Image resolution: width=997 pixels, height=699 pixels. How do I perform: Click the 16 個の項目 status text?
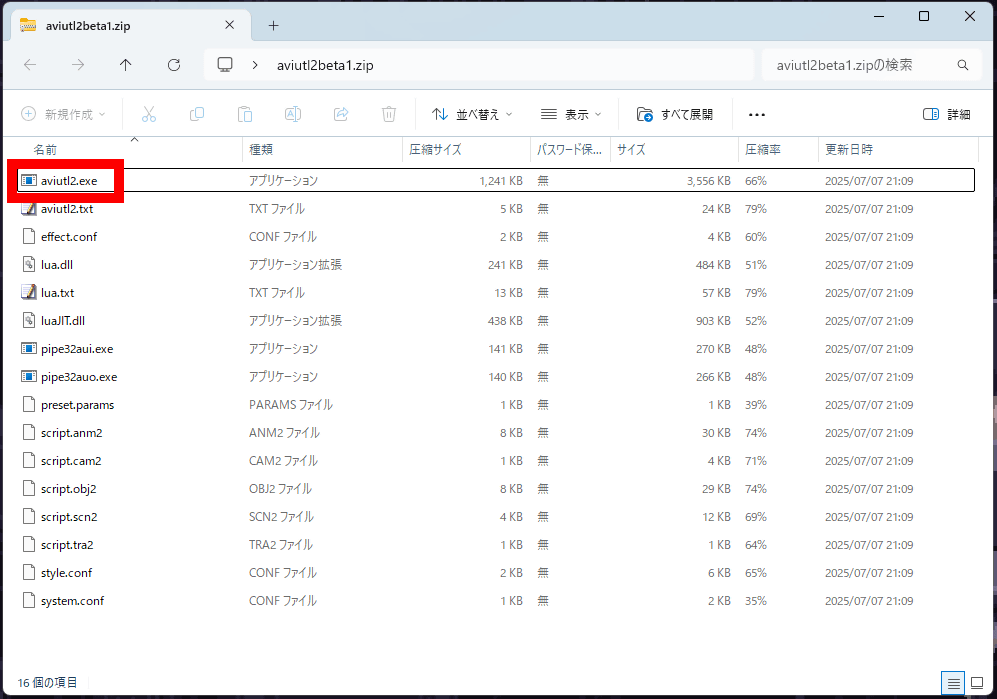pos(47,682)
